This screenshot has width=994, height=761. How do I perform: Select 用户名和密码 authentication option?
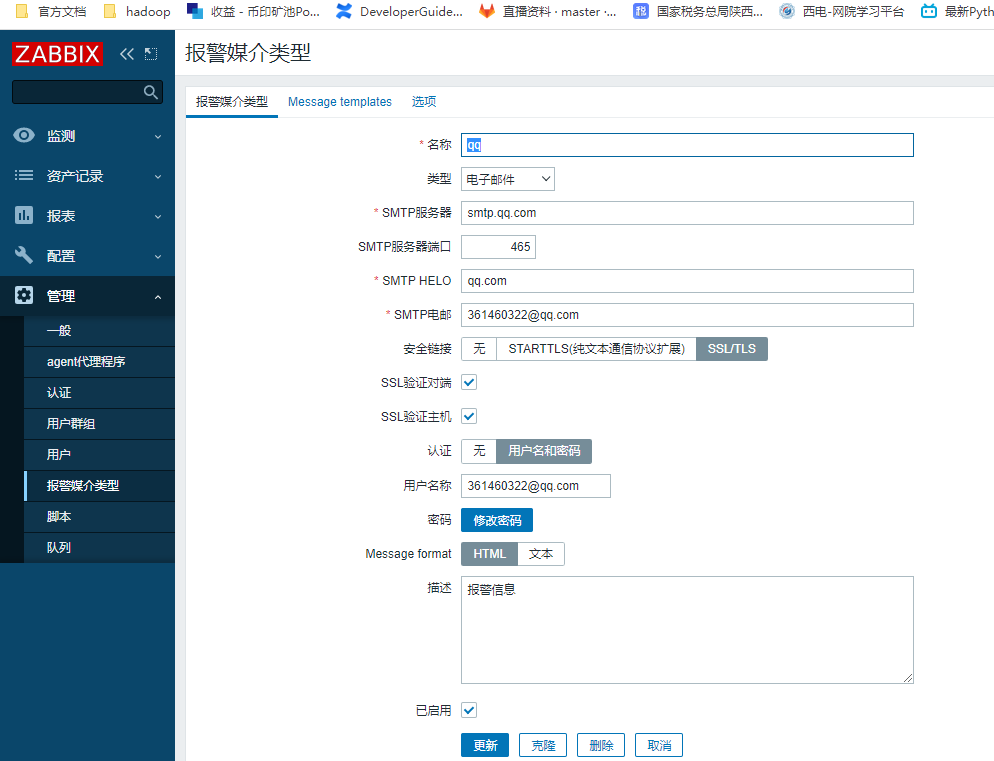[544, 451]
